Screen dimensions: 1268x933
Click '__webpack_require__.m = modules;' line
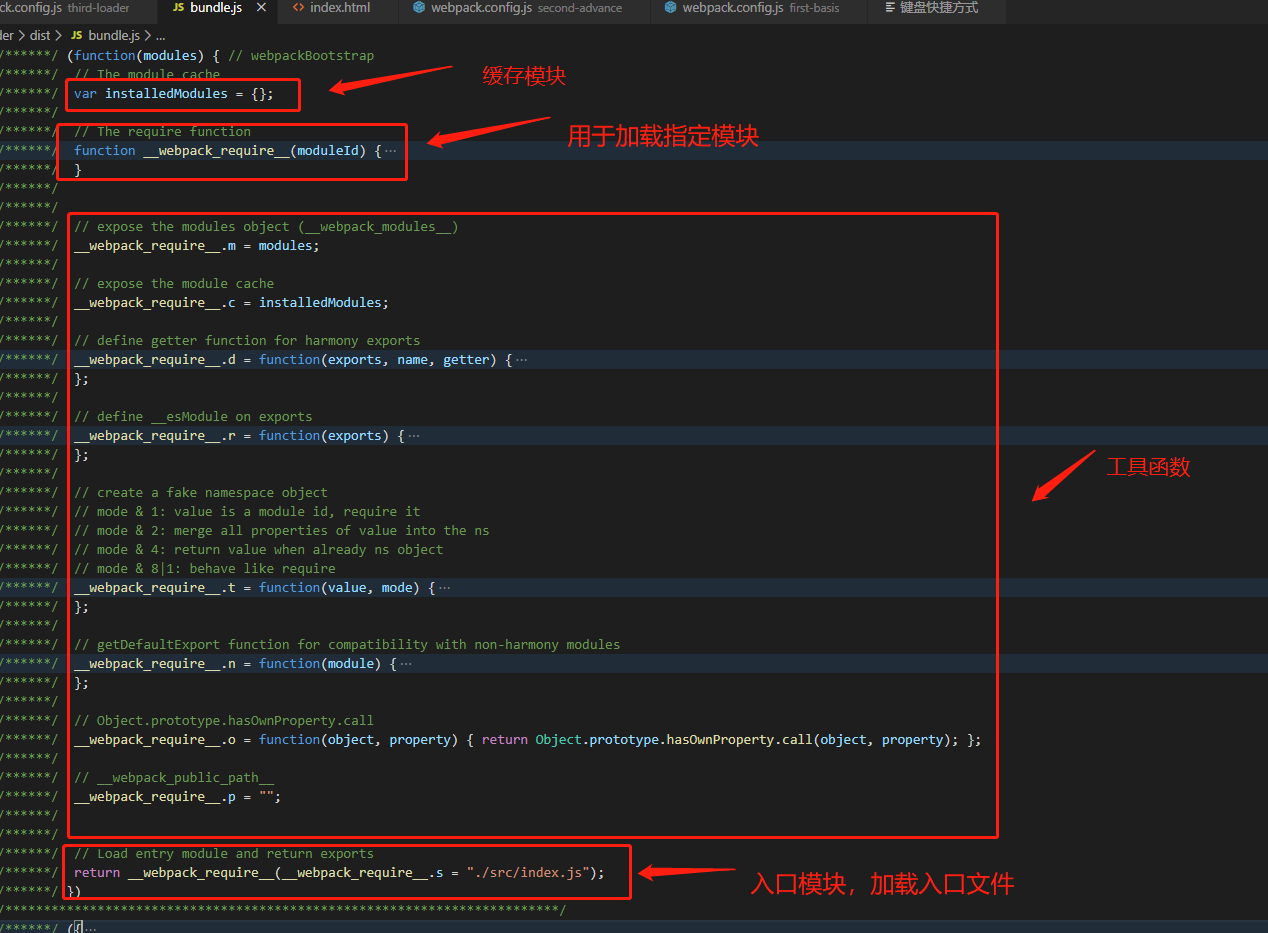tap(197, 245)
